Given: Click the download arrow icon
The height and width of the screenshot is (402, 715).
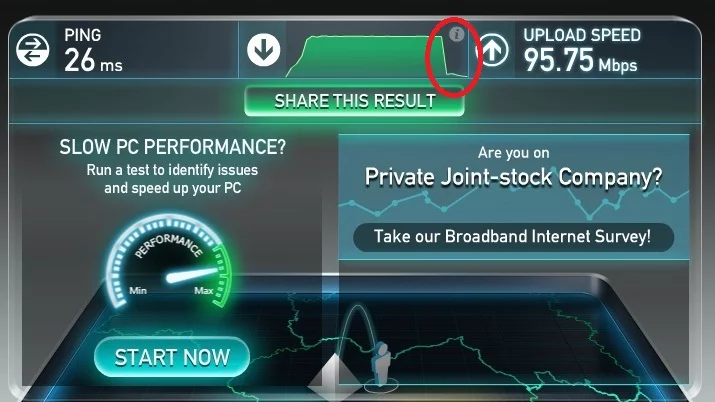Looking at the screenshot, I should (x=264, y=49).
